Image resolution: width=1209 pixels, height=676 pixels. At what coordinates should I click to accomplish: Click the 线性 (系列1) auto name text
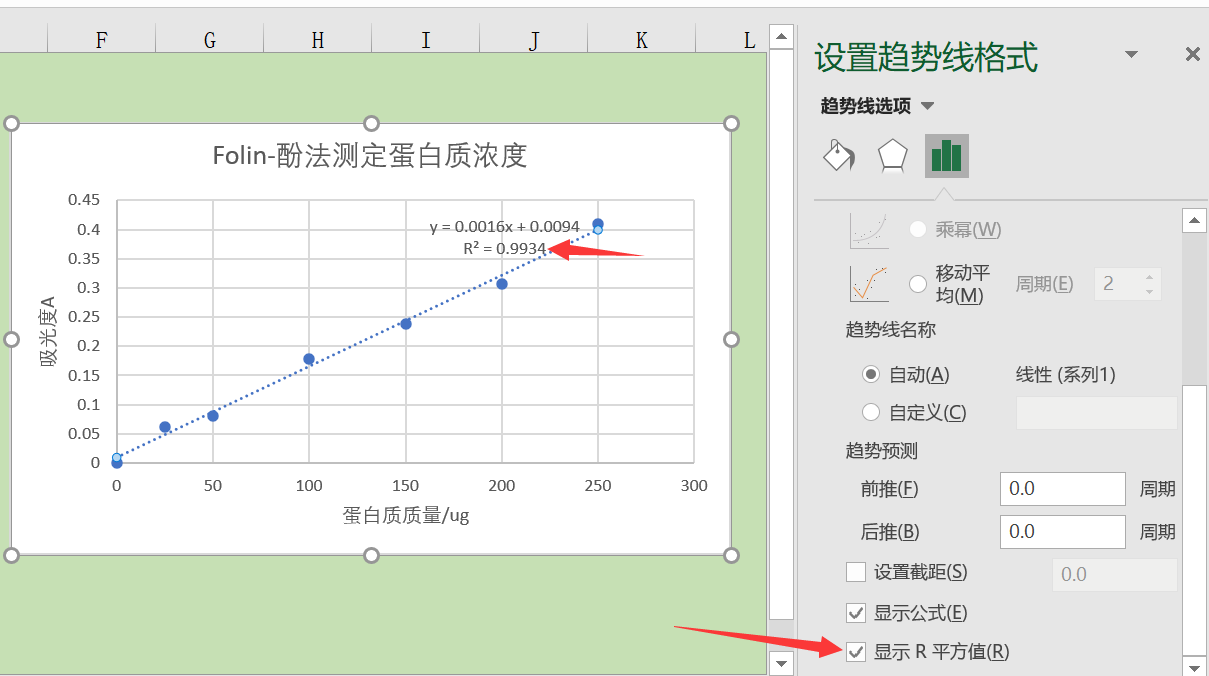1066,375
